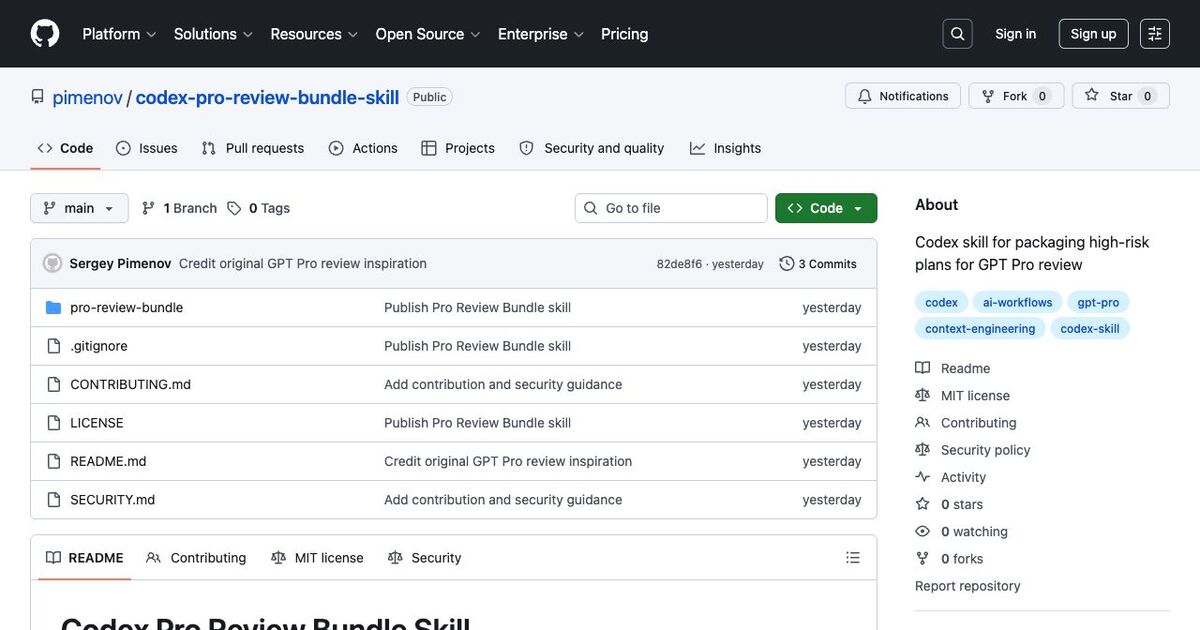Click the Report repository link
Screen dimensions: 1200x630
pyautogui.click(x=967, y=586)
